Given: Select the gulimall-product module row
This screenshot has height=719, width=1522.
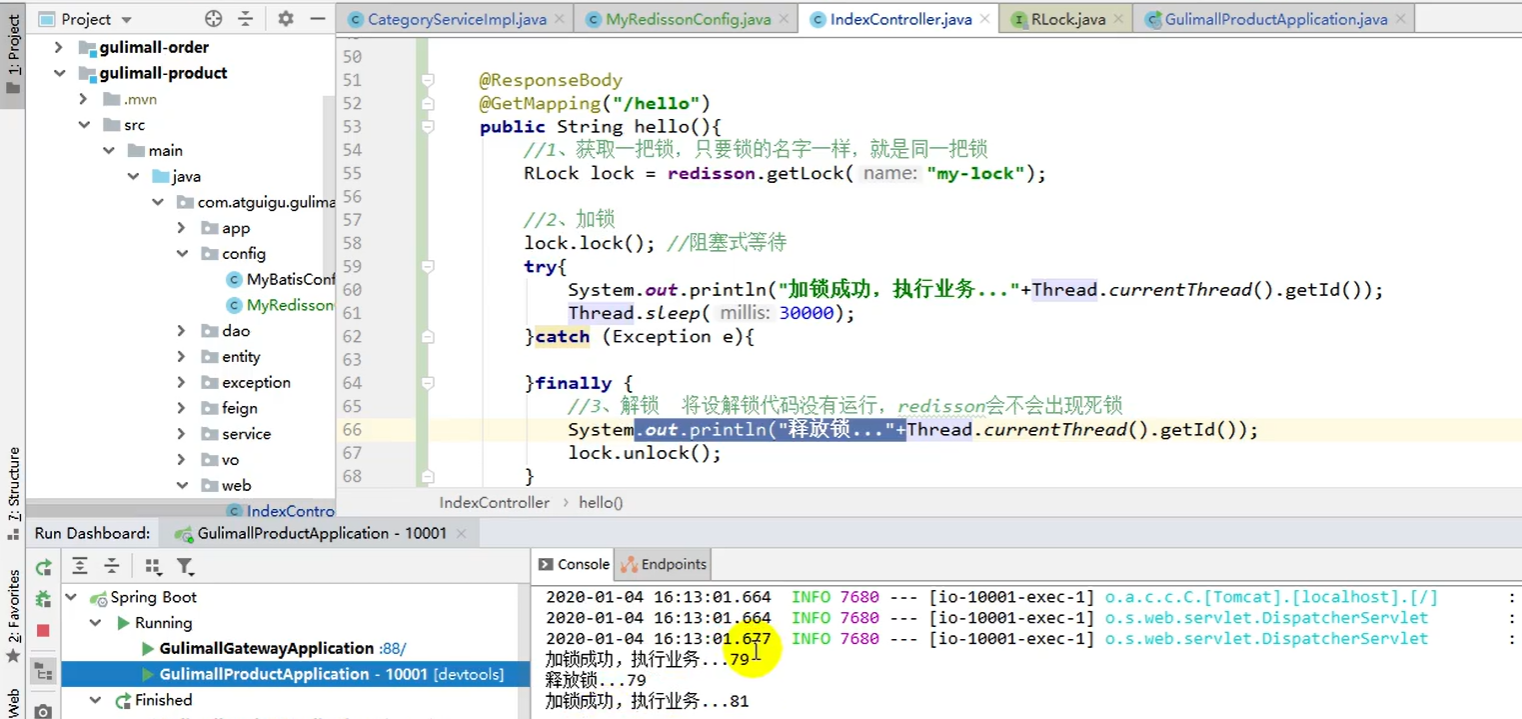Looking at the screenshot, I should click(180, 73).
